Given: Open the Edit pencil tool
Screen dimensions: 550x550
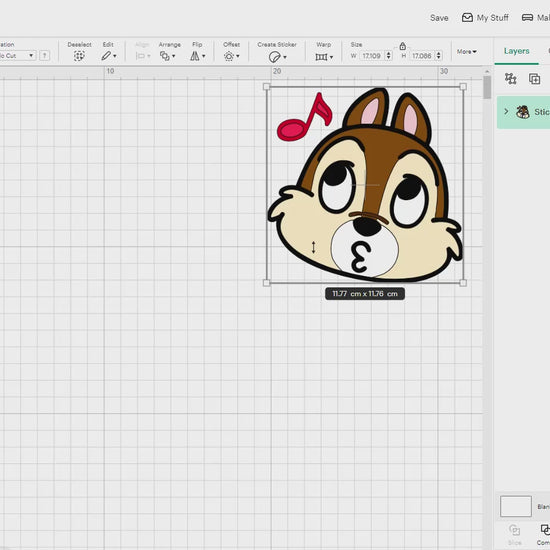Looking at the screenshot, I should coord(109,56).
